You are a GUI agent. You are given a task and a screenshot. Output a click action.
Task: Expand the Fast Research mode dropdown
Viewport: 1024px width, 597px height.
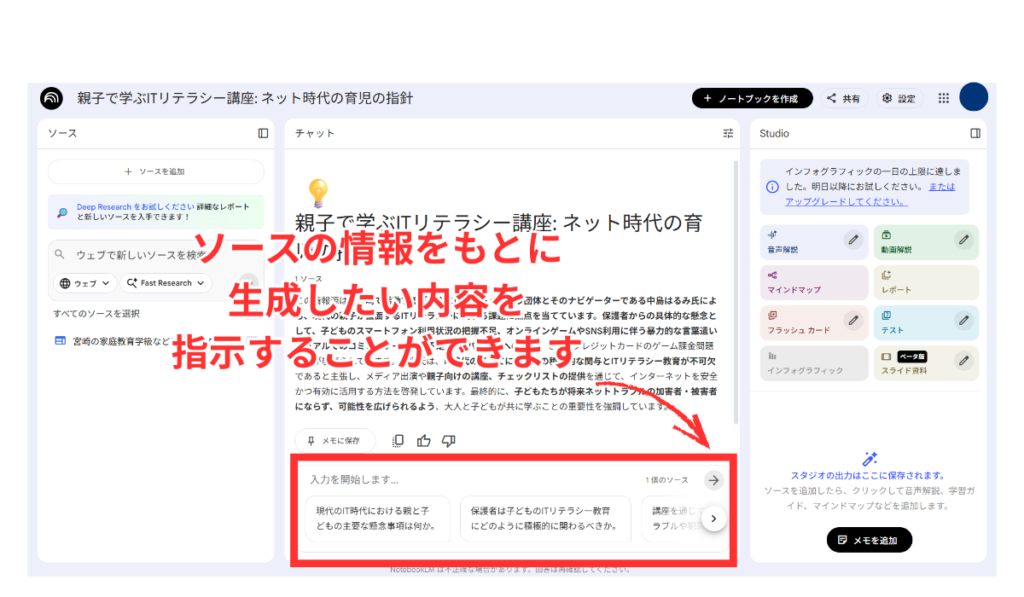[x=166, y=283]
